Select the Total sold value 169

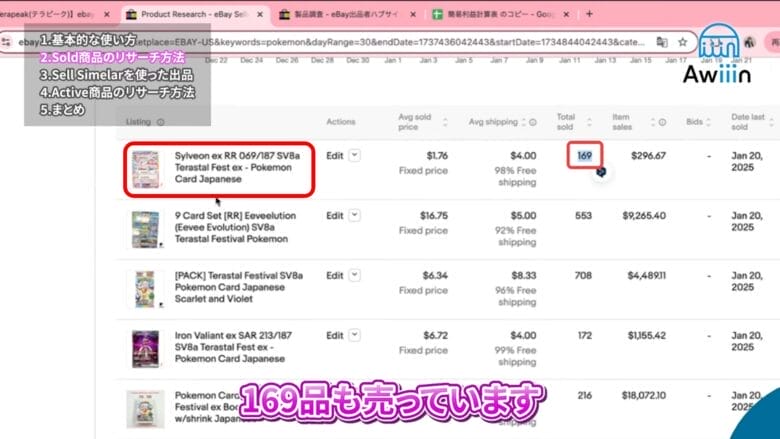(585, 156)
